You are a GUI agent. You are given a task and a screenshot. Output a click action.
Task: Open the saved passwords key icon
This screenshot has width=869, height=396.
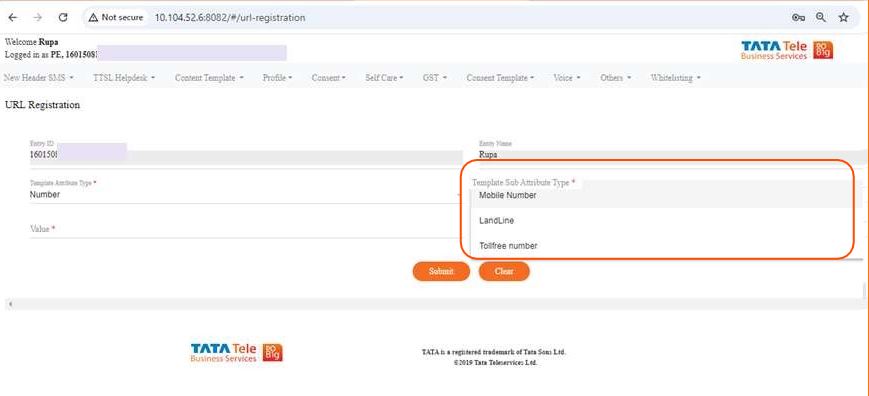tap(798, 18)
